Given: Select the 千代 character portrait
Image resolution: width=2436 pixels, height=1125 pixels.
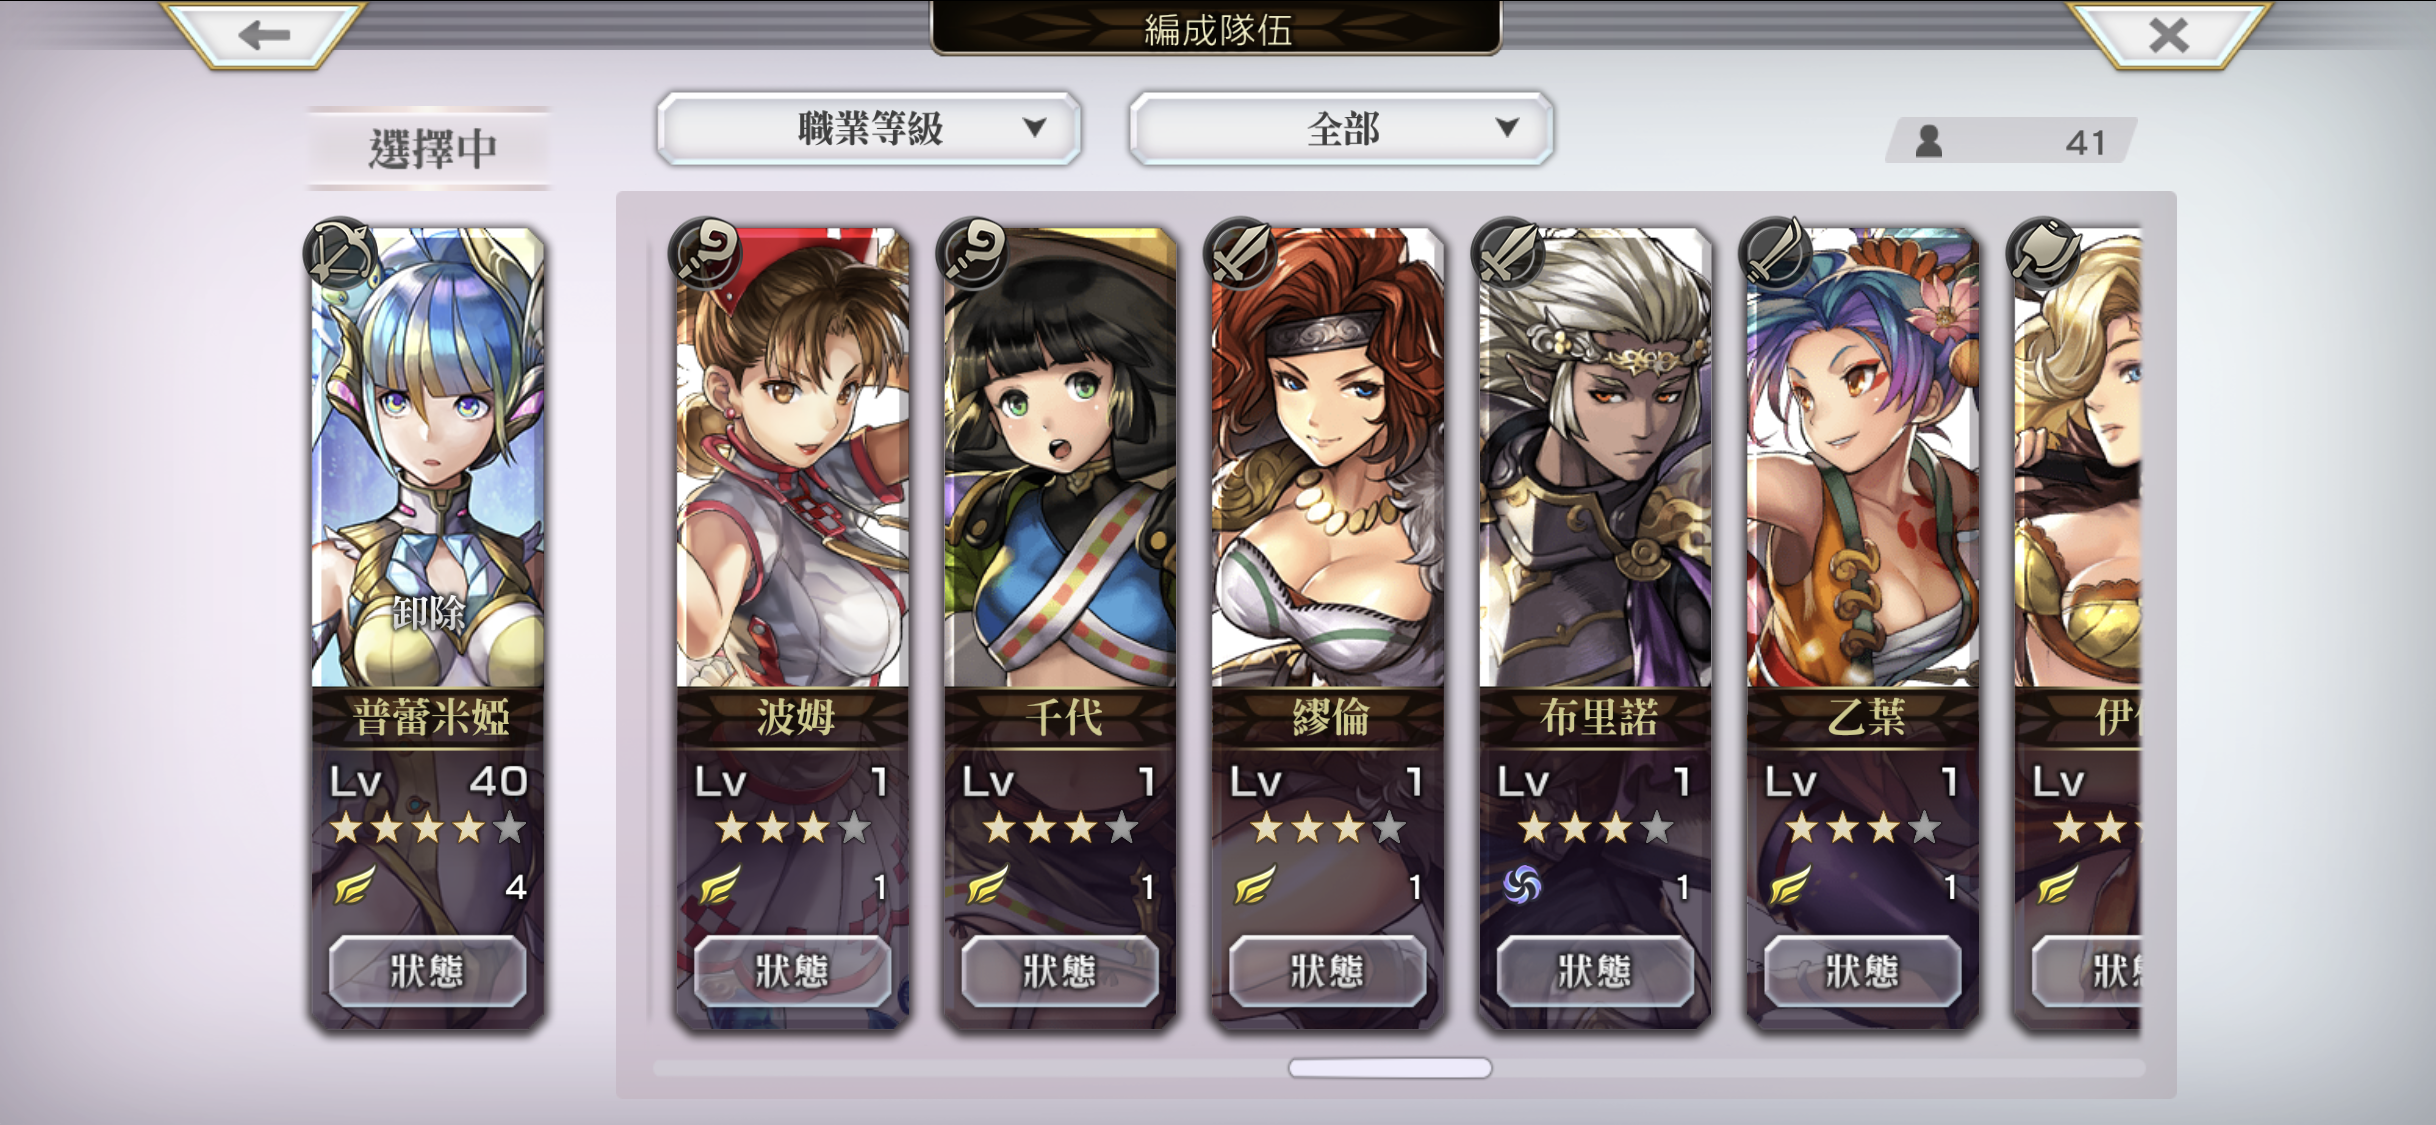Looking at the screenshot, I should coord(1060,458).
